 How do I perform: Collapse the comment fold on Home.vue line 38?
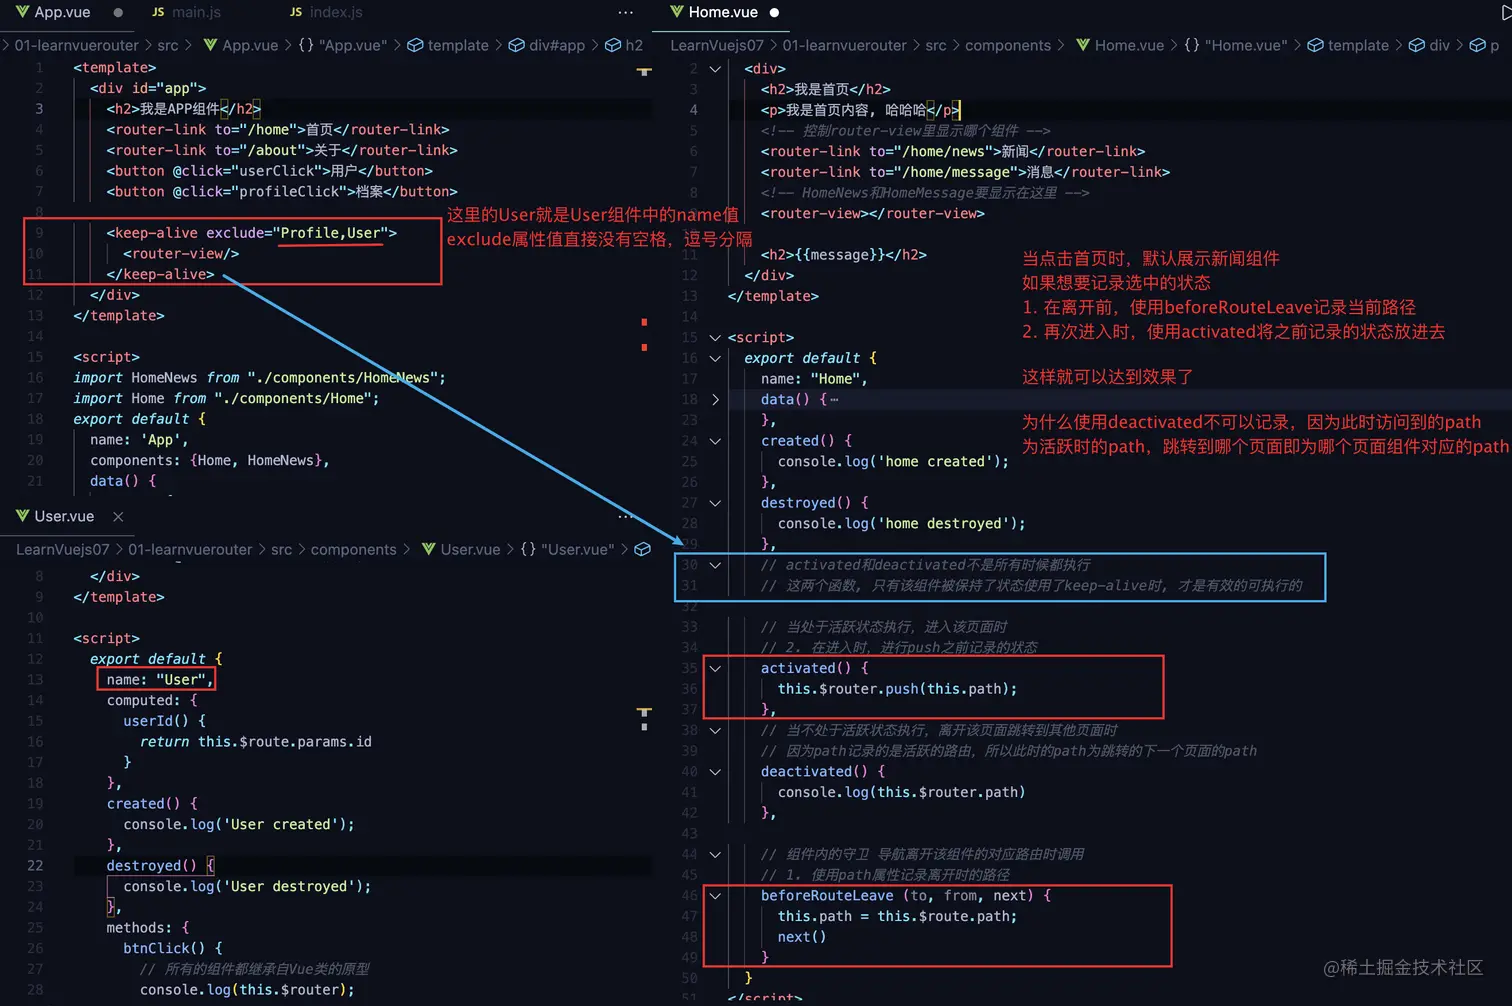(715, 730)
